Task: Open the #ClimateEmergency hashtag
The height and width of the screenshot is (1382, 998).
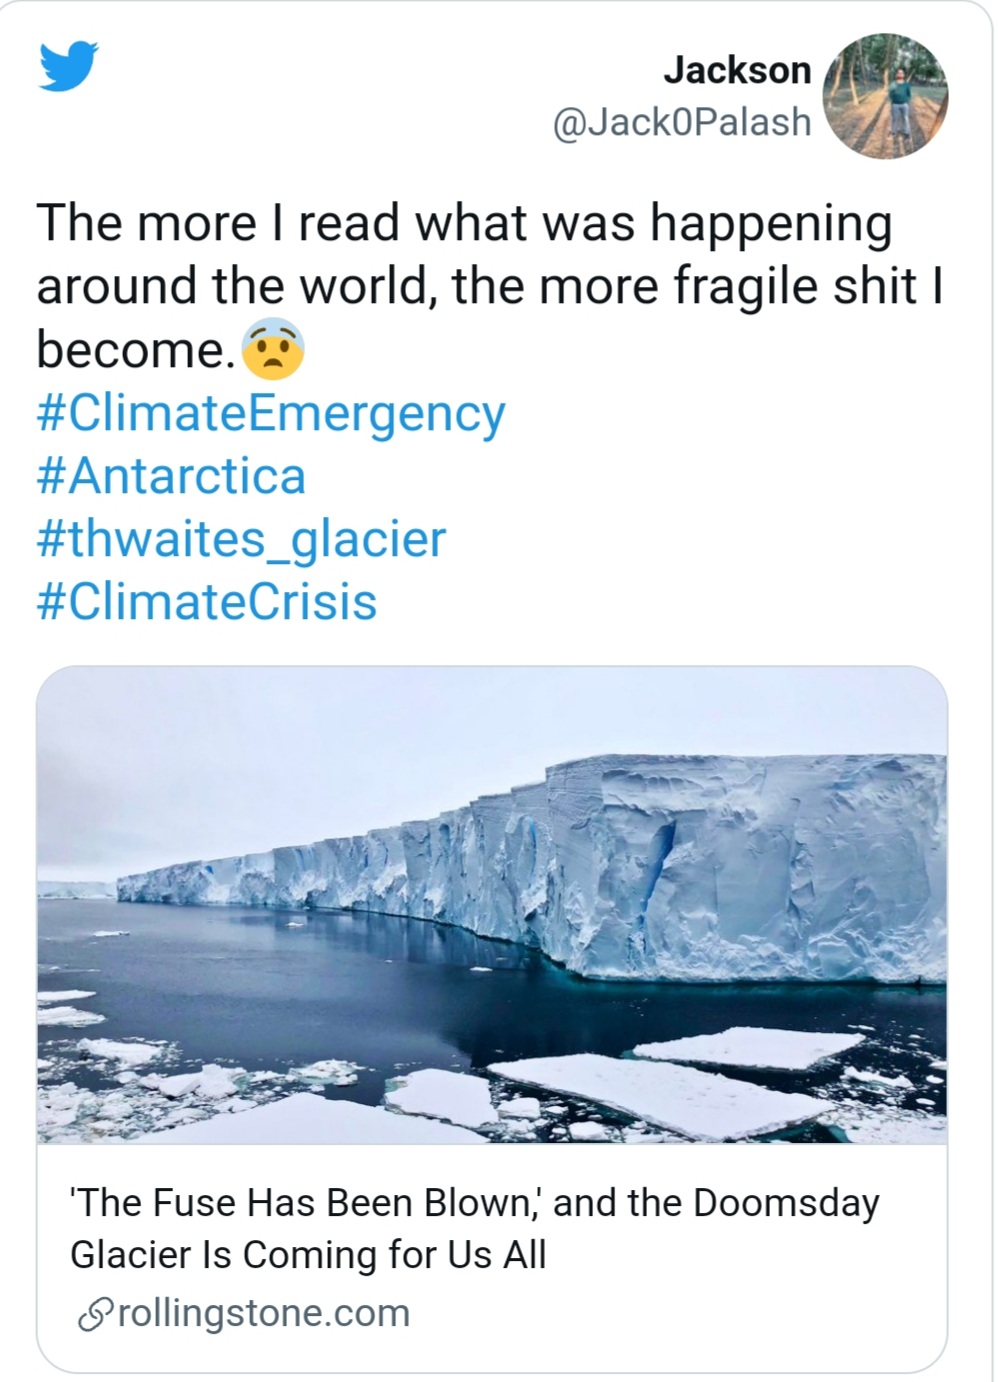Action: 271,414
